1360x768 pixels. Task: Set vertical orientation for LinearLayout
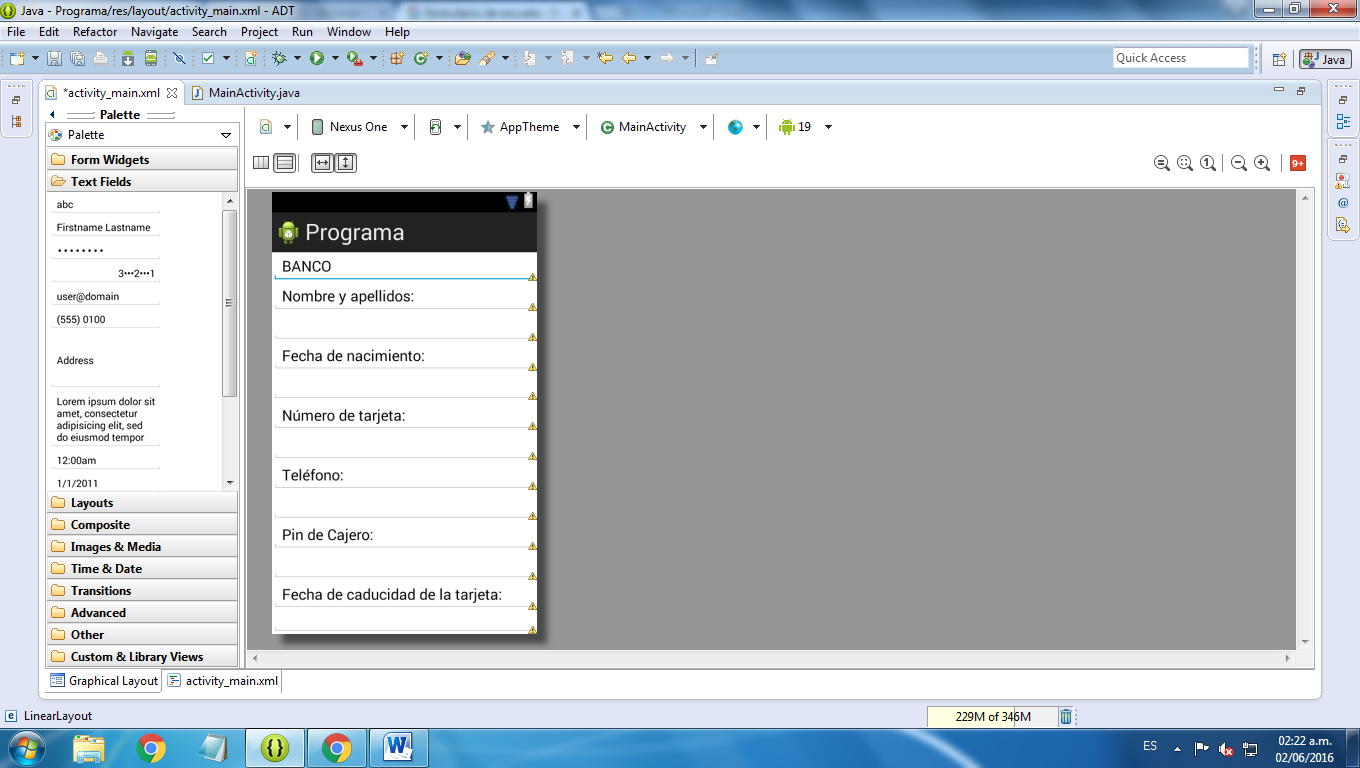point(284,162)
